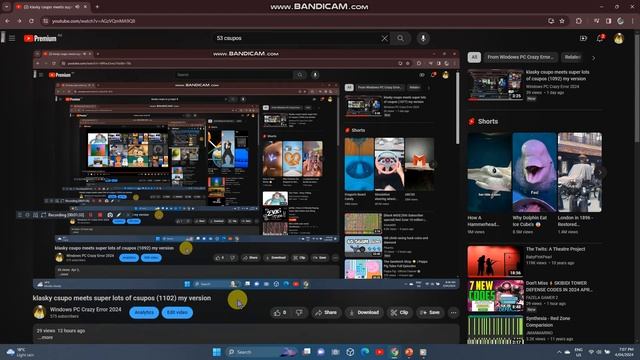Open the taskbar Search box
Viewport: 640px width, 360px height.
pyautogui.click(x=261, y=352)
